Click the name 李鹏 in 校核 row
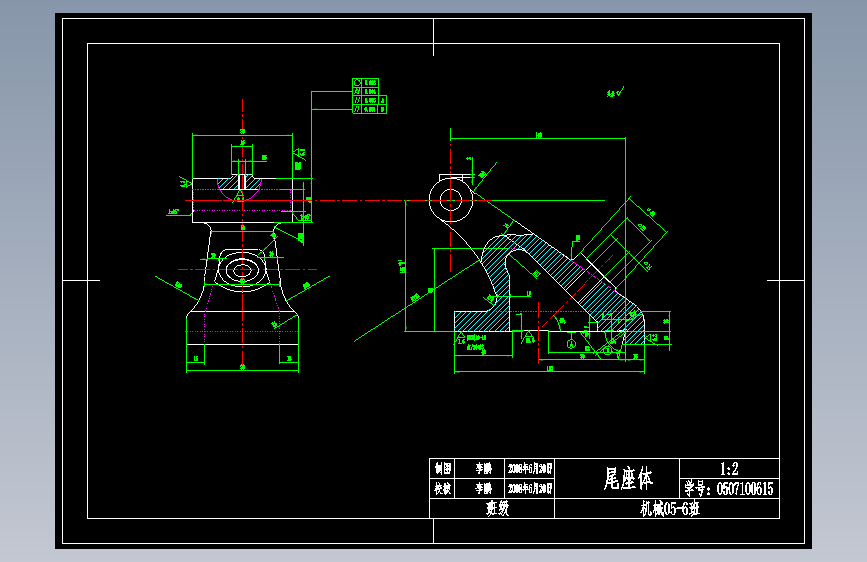 click(x=483, y=489)
